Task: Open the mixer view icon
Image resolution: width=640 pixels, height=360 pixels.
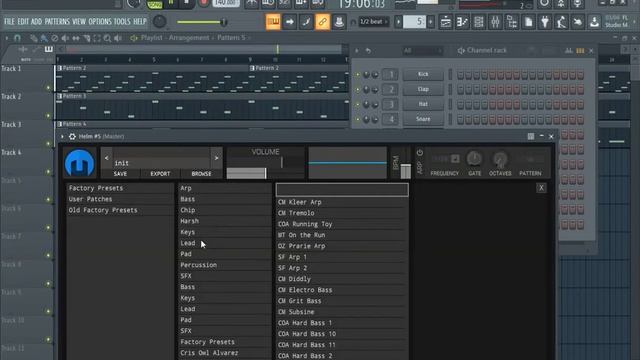Action: [x=495, y=22]
